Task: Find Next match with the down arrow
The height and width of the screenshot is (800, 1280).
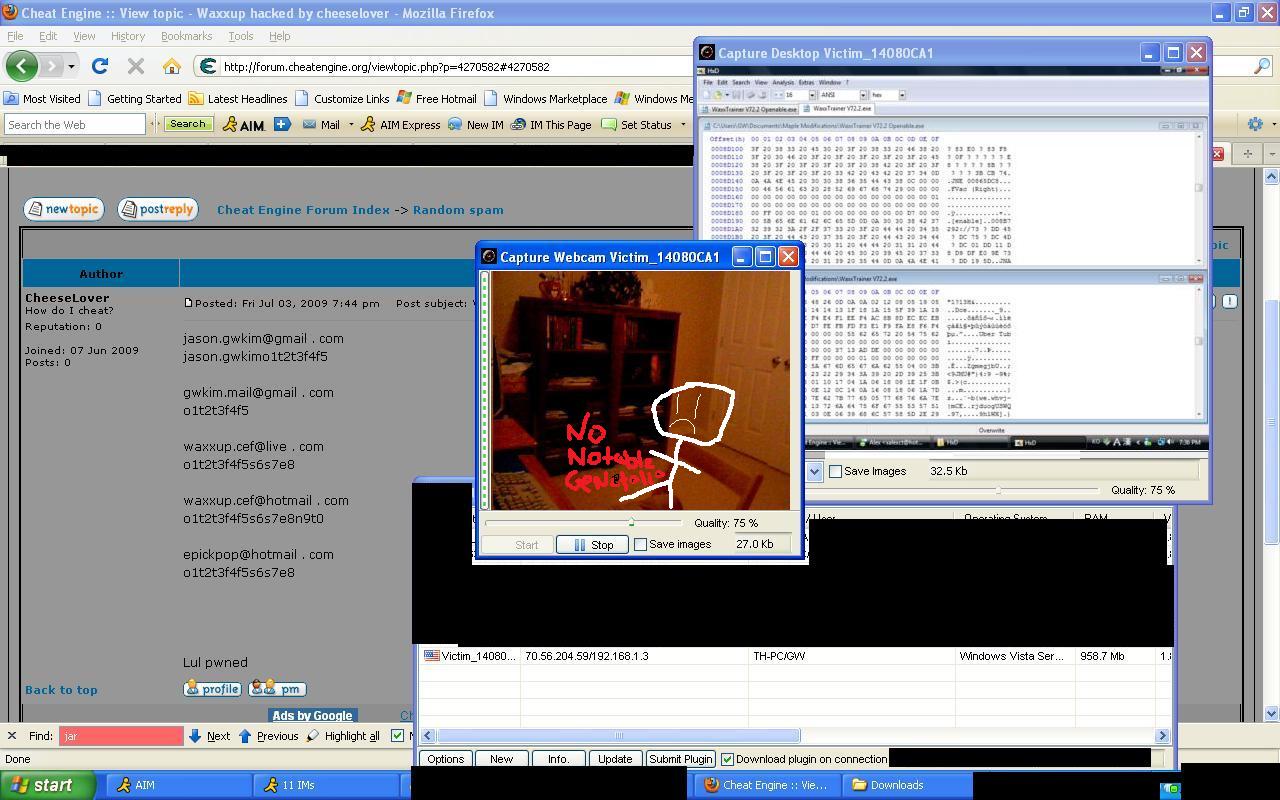Action: (x=195, y=736)
